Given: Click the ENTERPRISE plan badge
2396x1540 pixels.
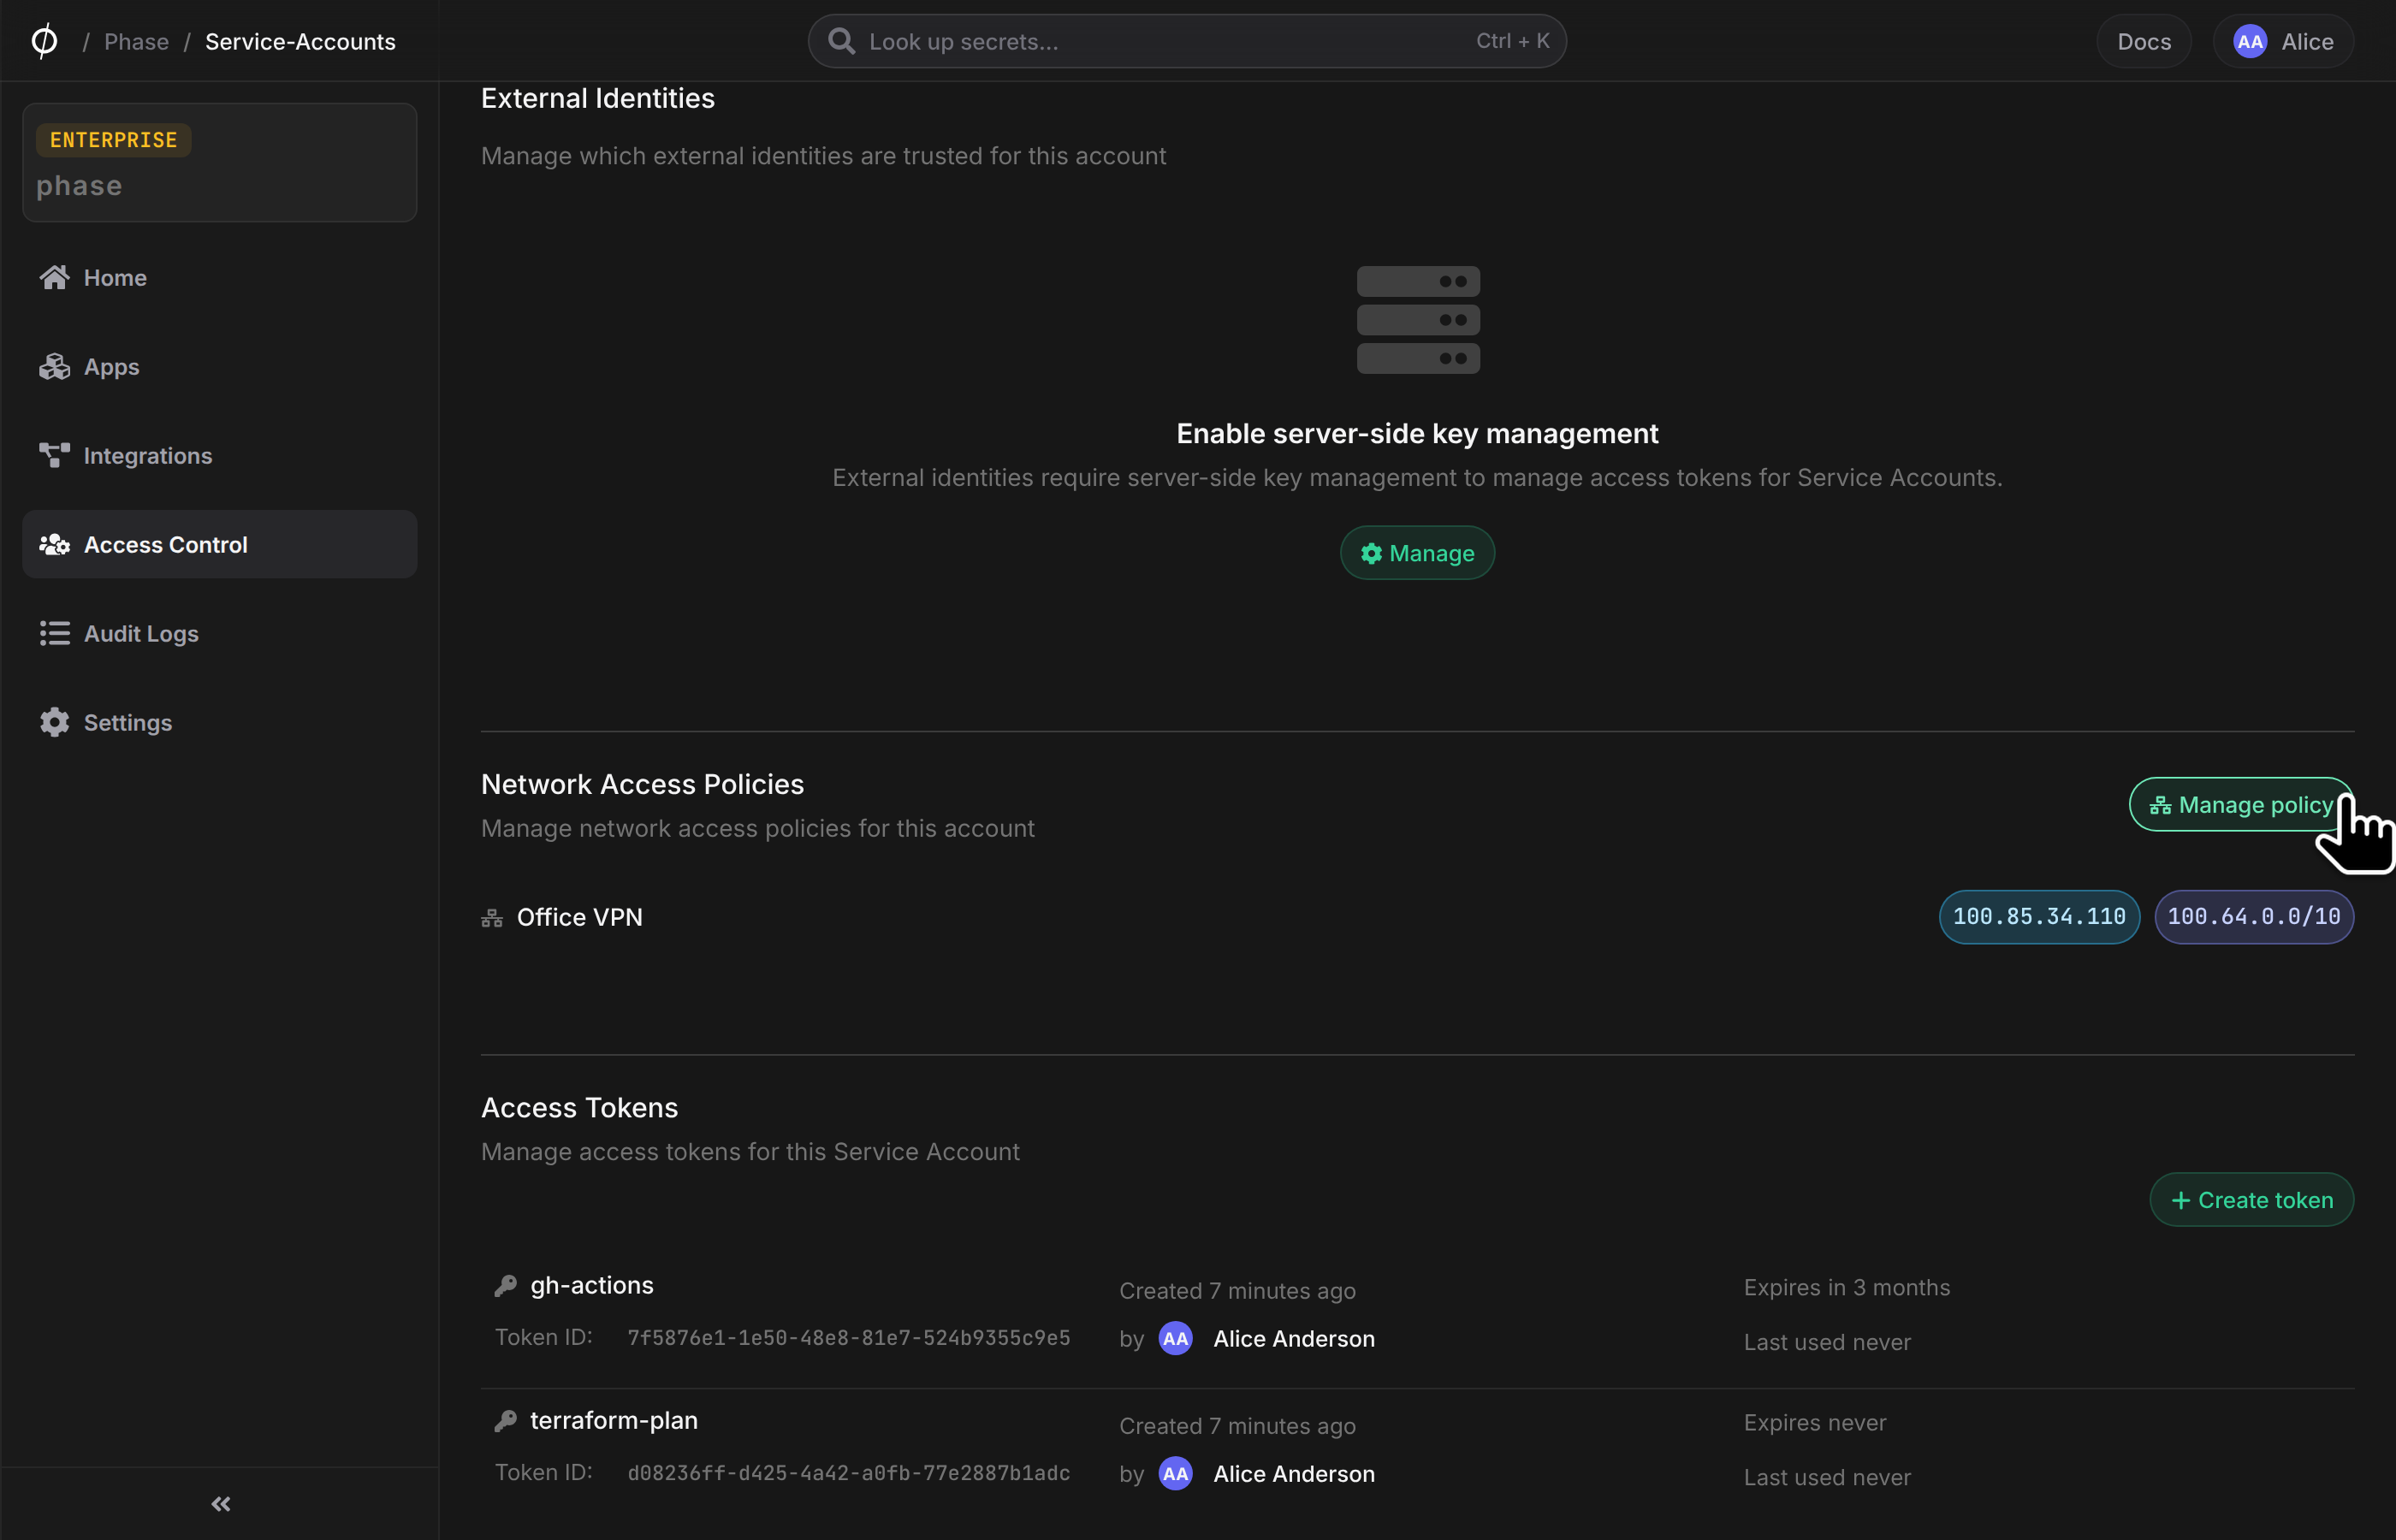Looking at the screenshot, I should [114, 140].
